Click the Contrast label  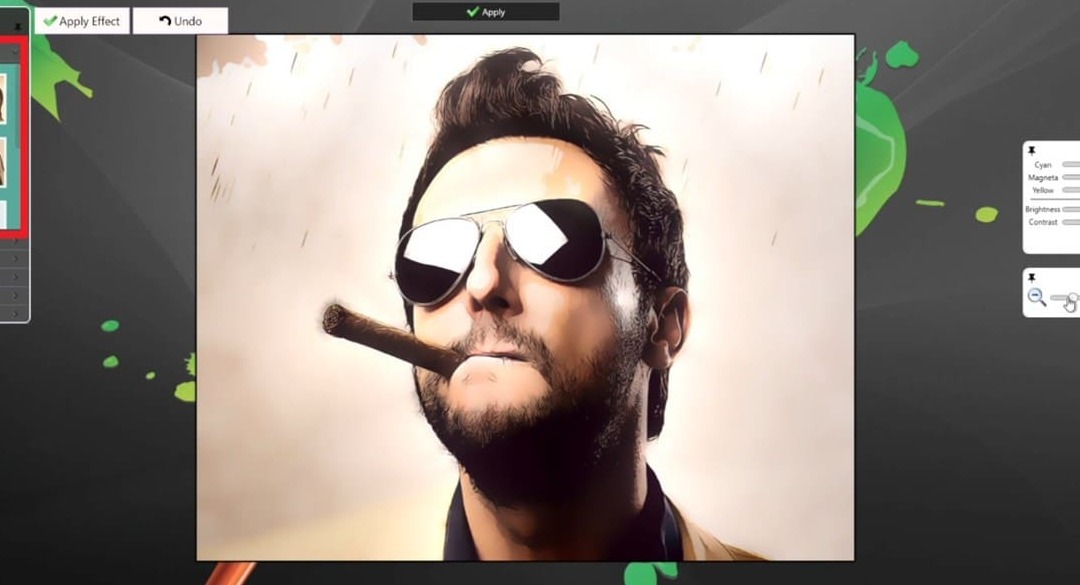(x=1043, y=222)
